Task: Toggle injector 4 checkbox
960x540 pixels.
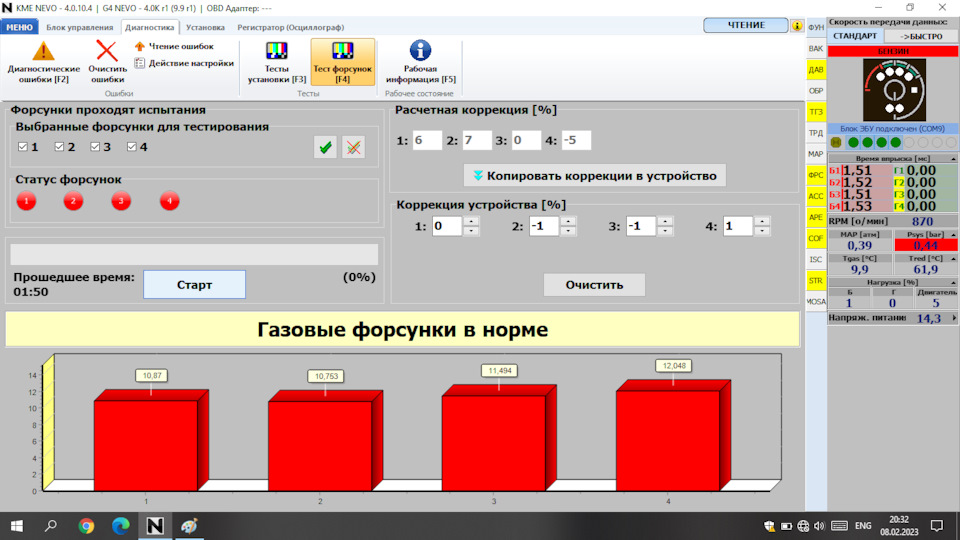Action: click(132, 147)
